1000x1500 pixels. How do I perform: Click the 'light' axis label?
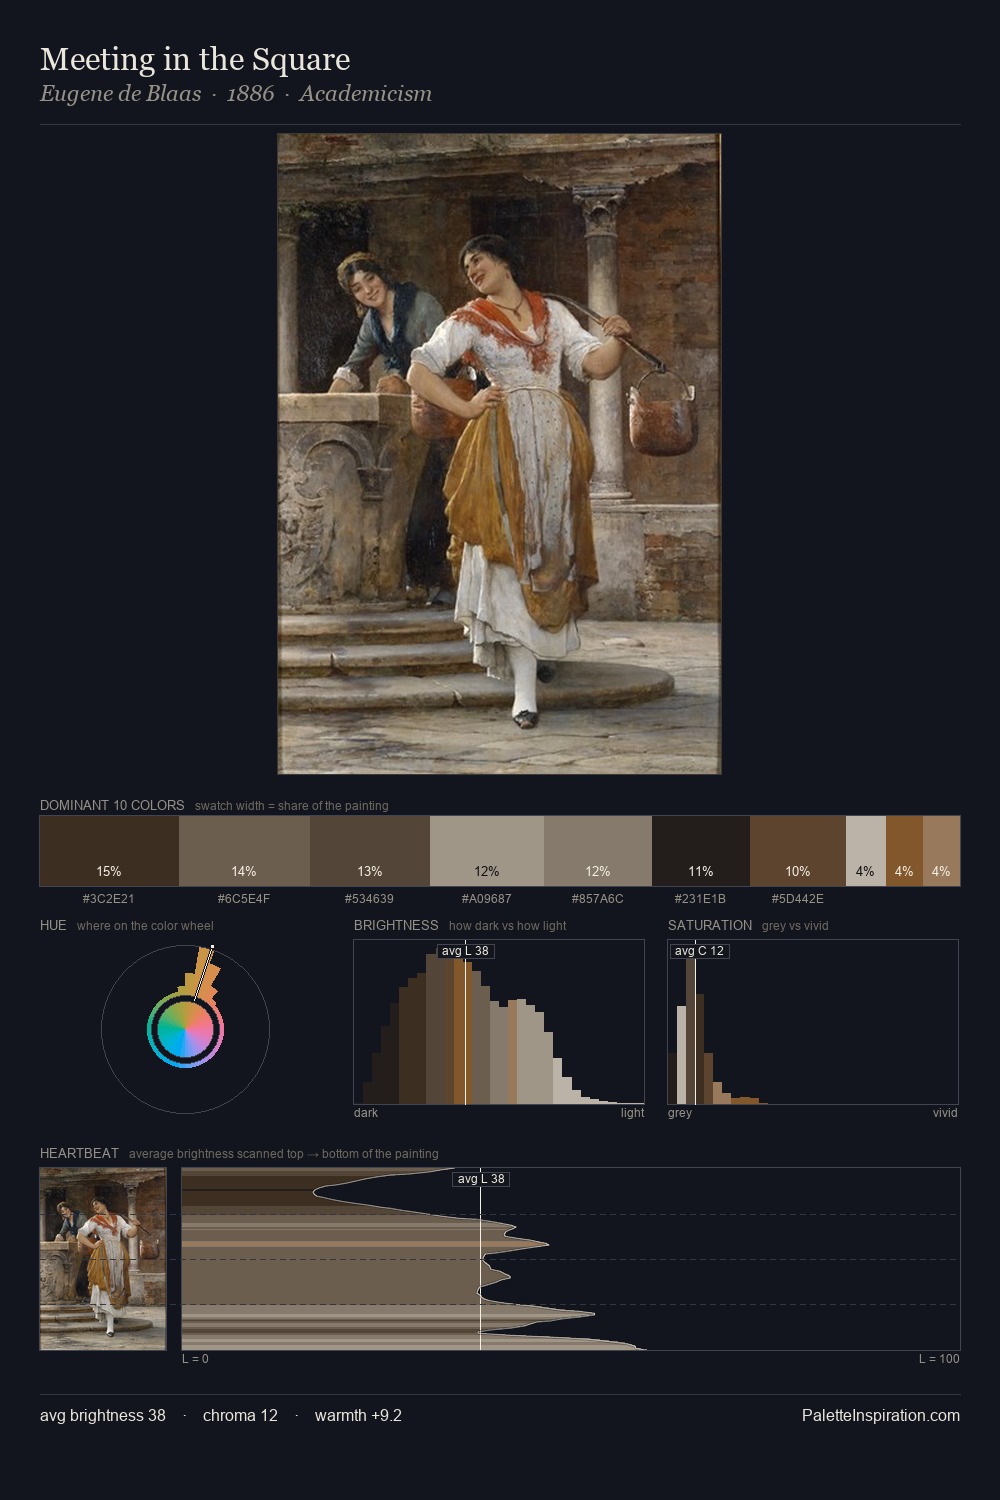pyautogui.click(x=633, y=1113)
